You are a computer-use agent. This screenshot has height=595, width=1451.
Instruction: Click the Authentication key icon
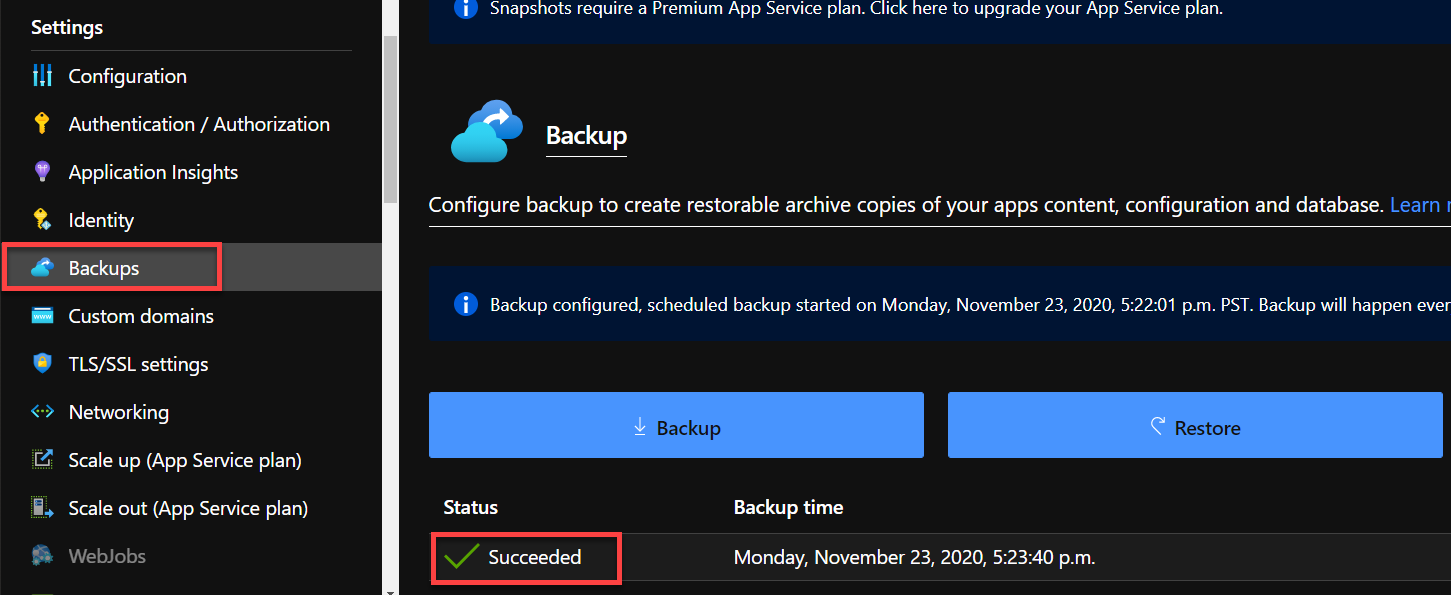click(x=42, y=124)
